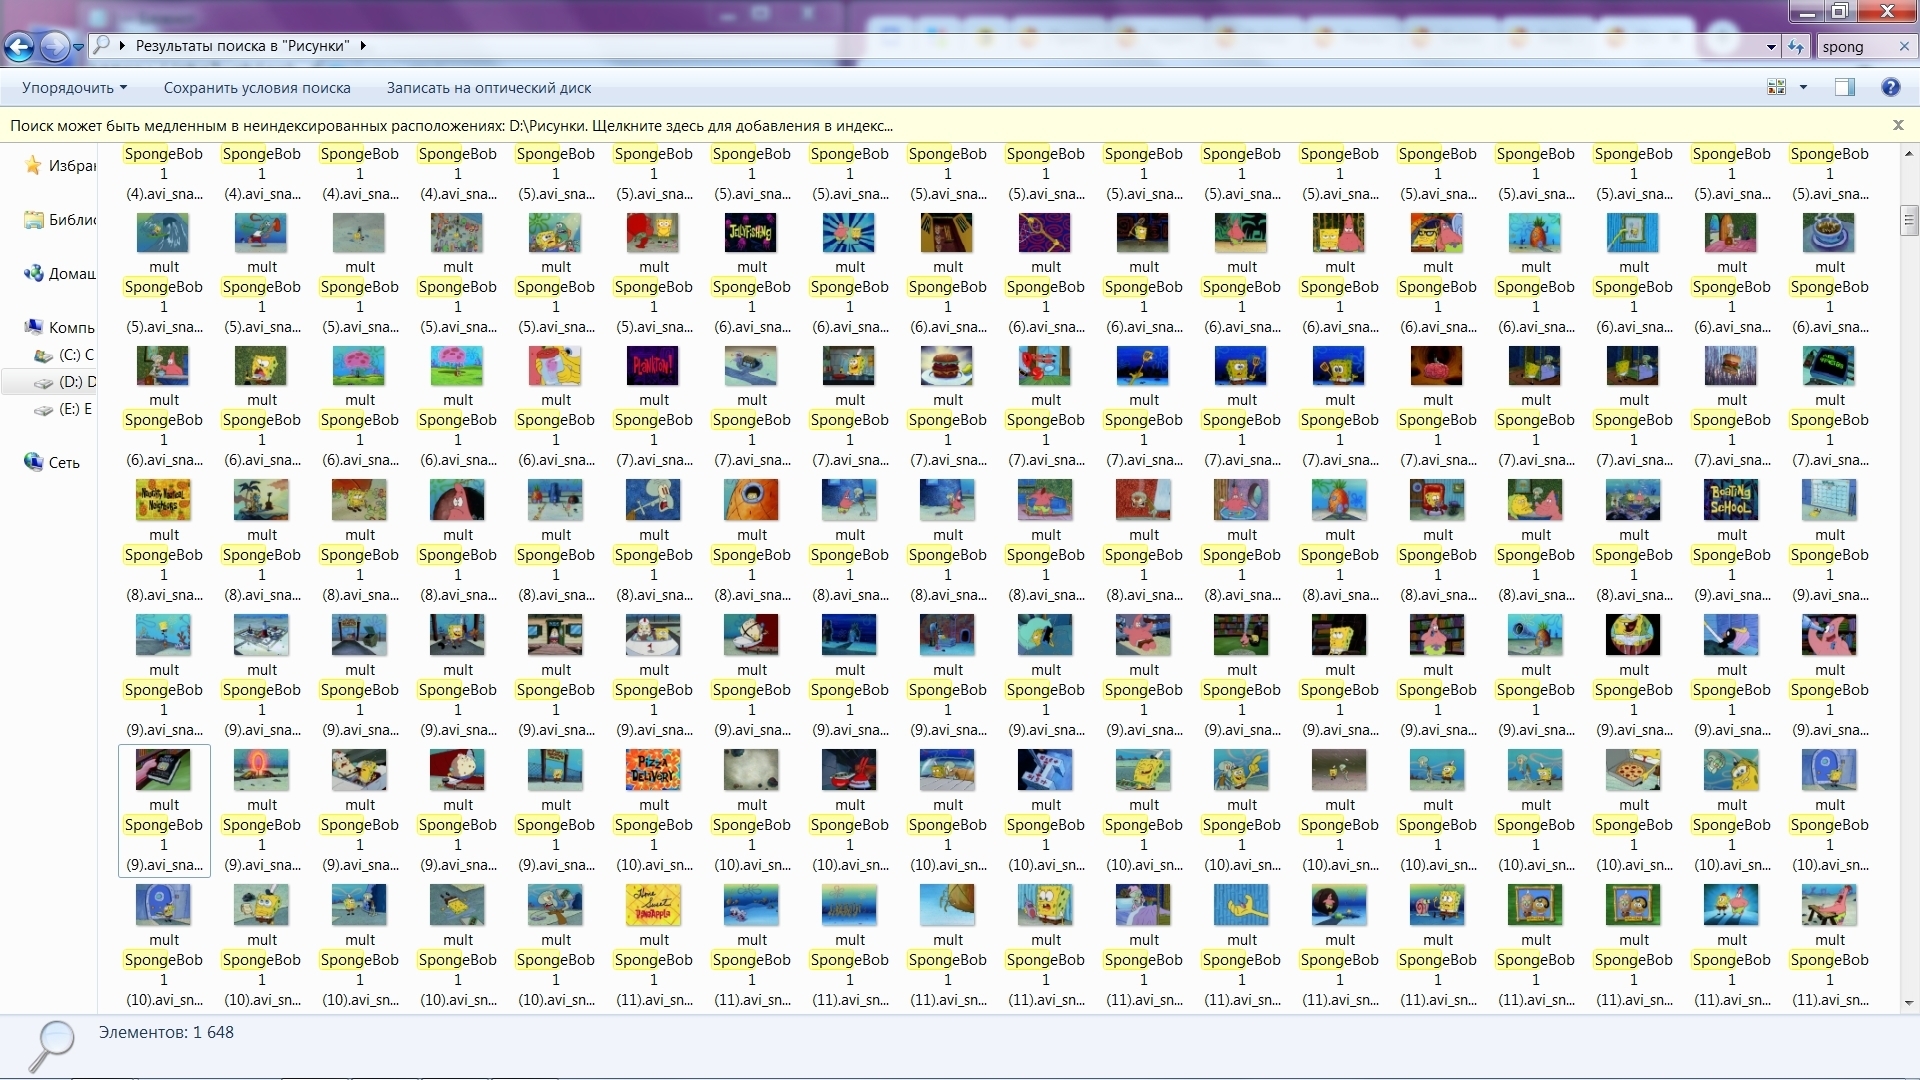This screenshot has height=1080, width=1920.
Task: Toggle the preview pane button
Action: tap(1845, 88)
